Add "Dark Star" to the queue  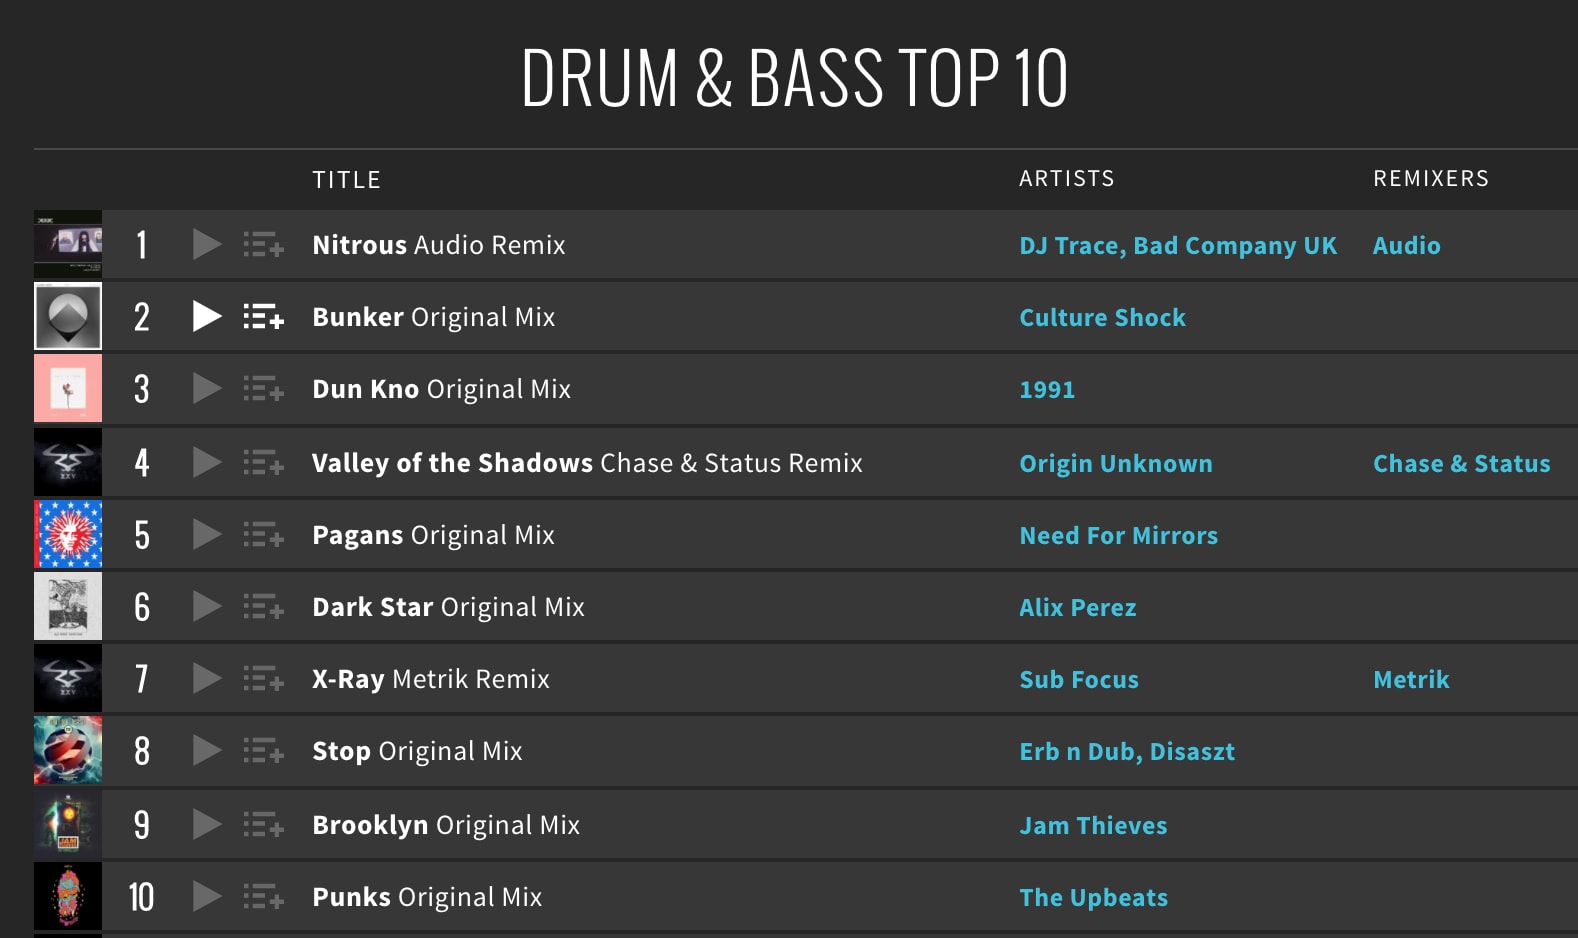click(262, 606)
